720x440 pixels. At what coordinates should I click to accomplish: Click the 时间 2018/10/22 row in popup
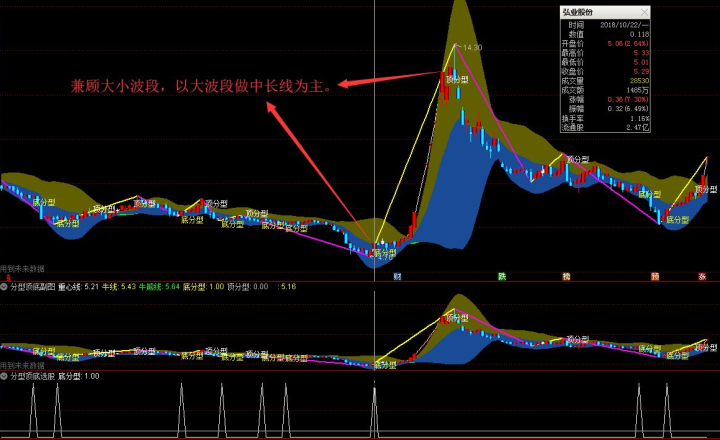pyautogui.click(x=605, y=25)
